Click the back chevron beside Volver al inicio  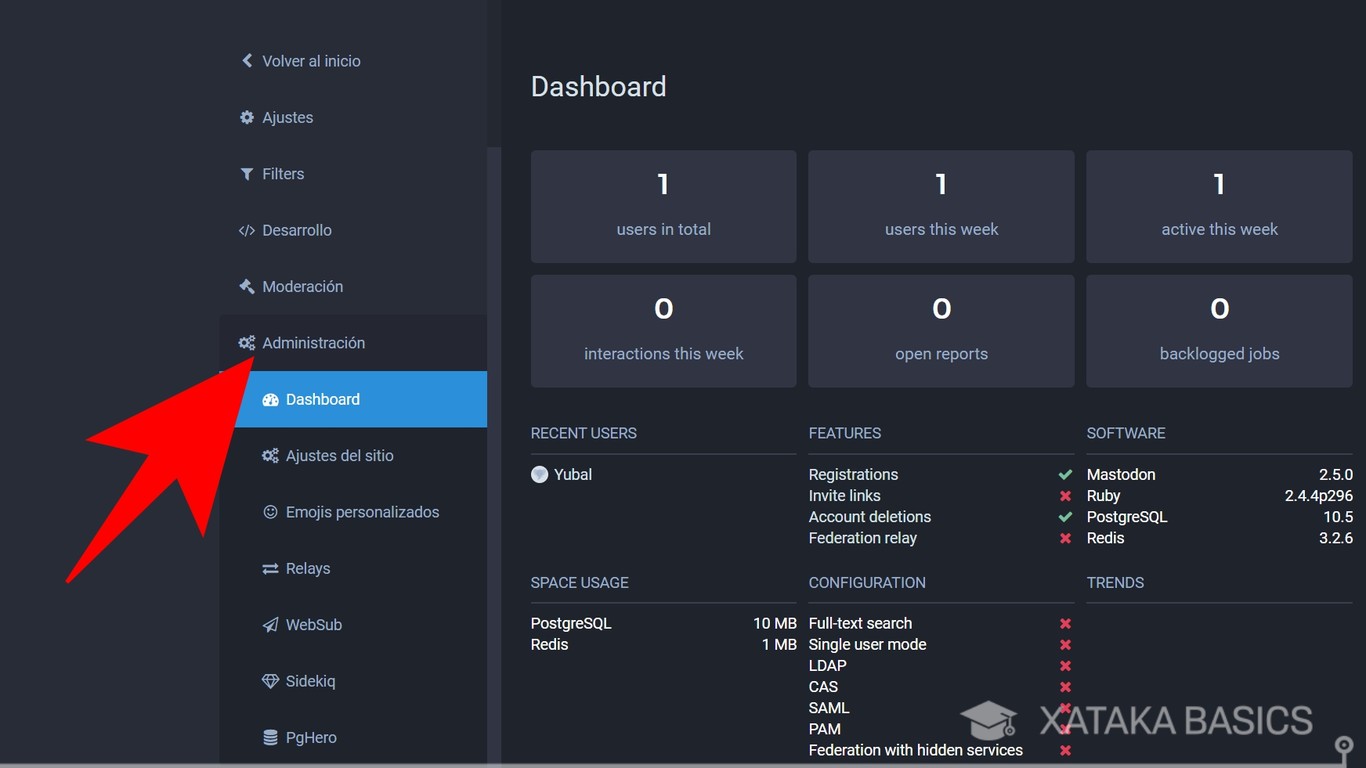click(x=246, y=60)
